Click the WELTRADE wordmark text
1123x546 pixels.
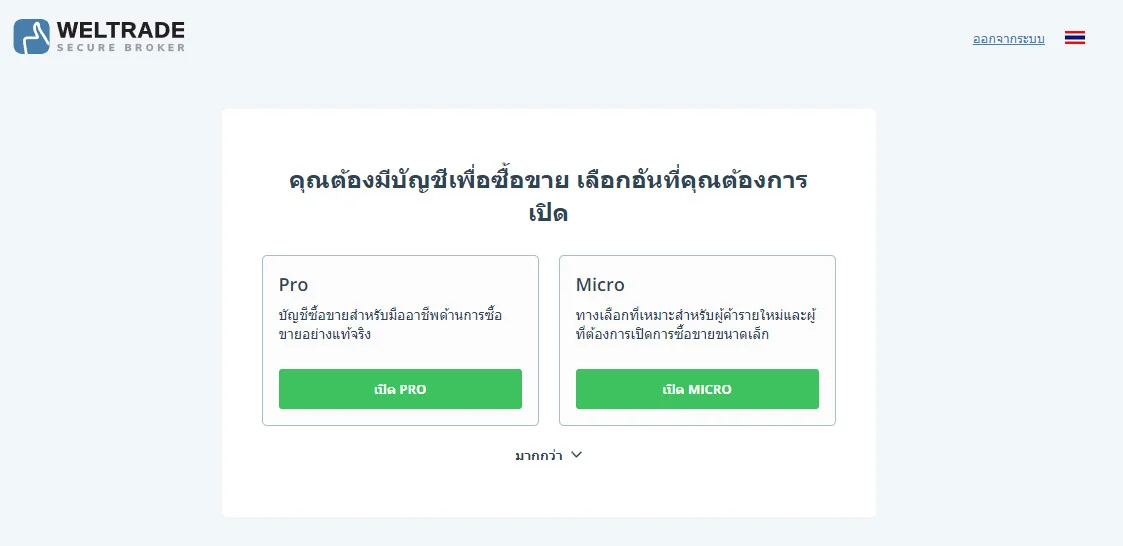[x=120, y=30]
